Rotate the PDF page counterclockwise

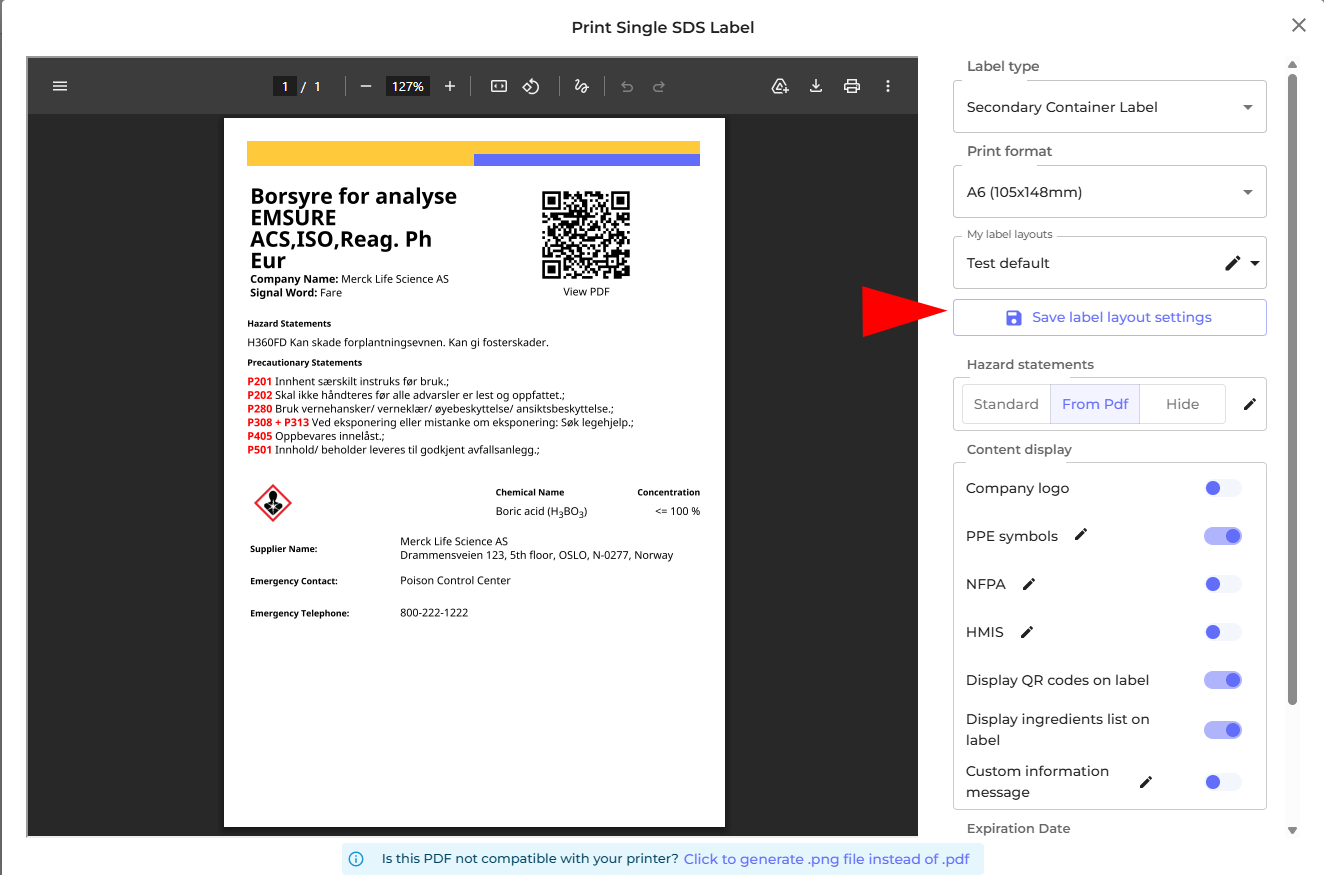pyautogui.click(x=531, y=87)
